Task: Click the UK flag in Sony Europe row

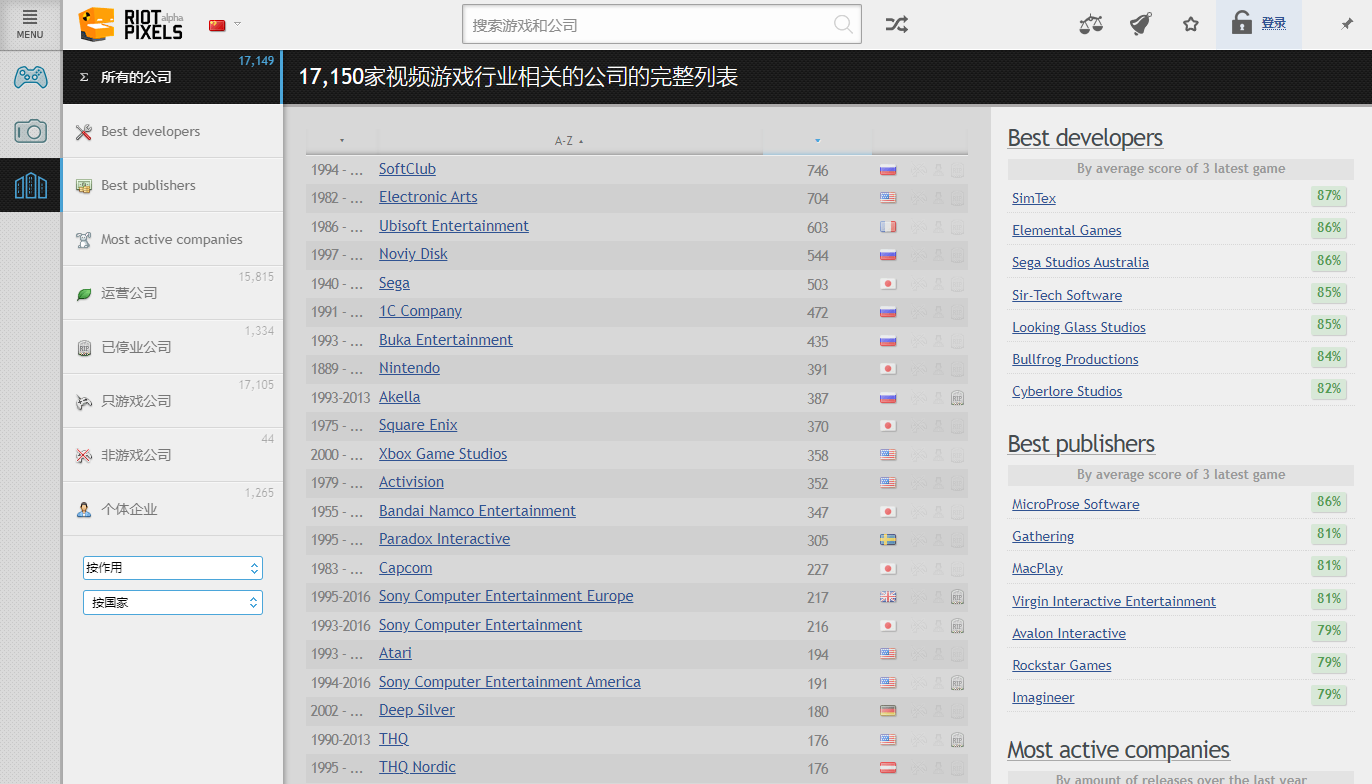Action: tap(888, 597)
